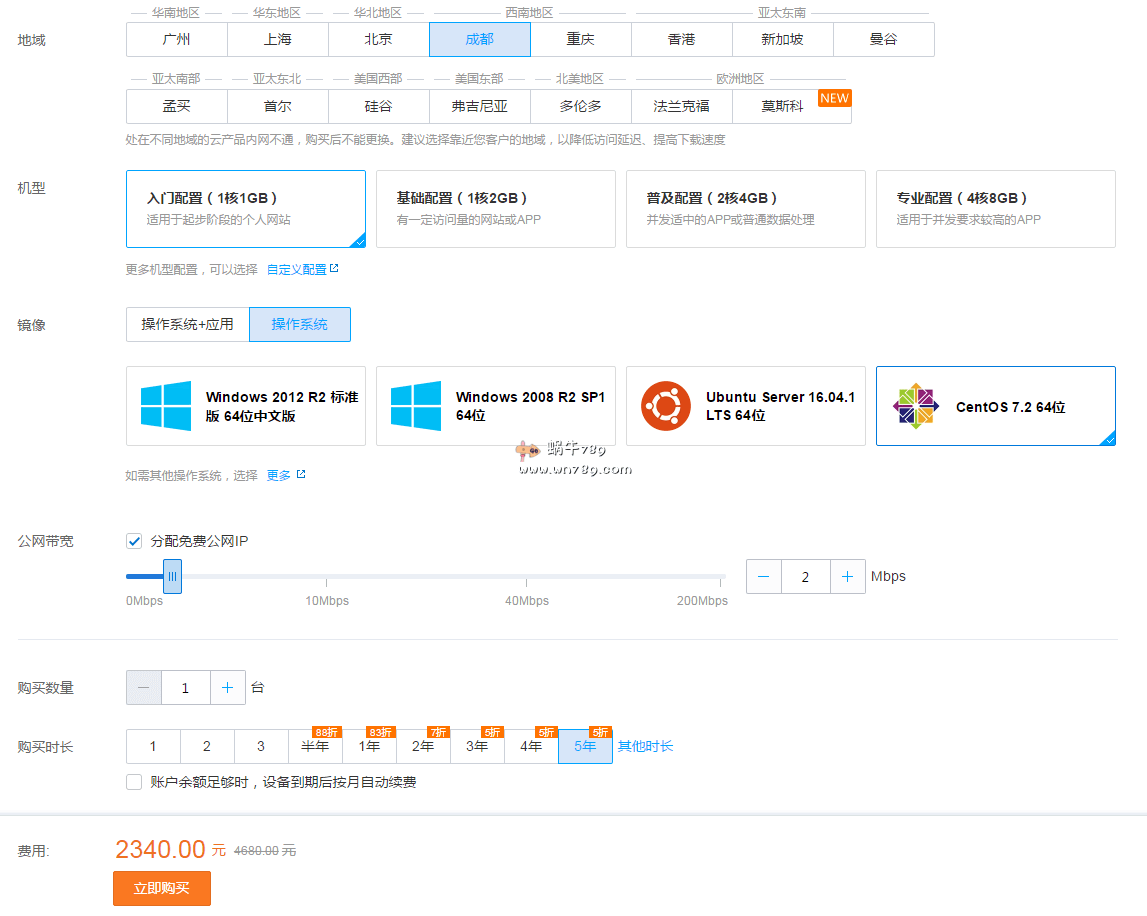Click the bandwidth Mbps value input field

pos(805,577)
